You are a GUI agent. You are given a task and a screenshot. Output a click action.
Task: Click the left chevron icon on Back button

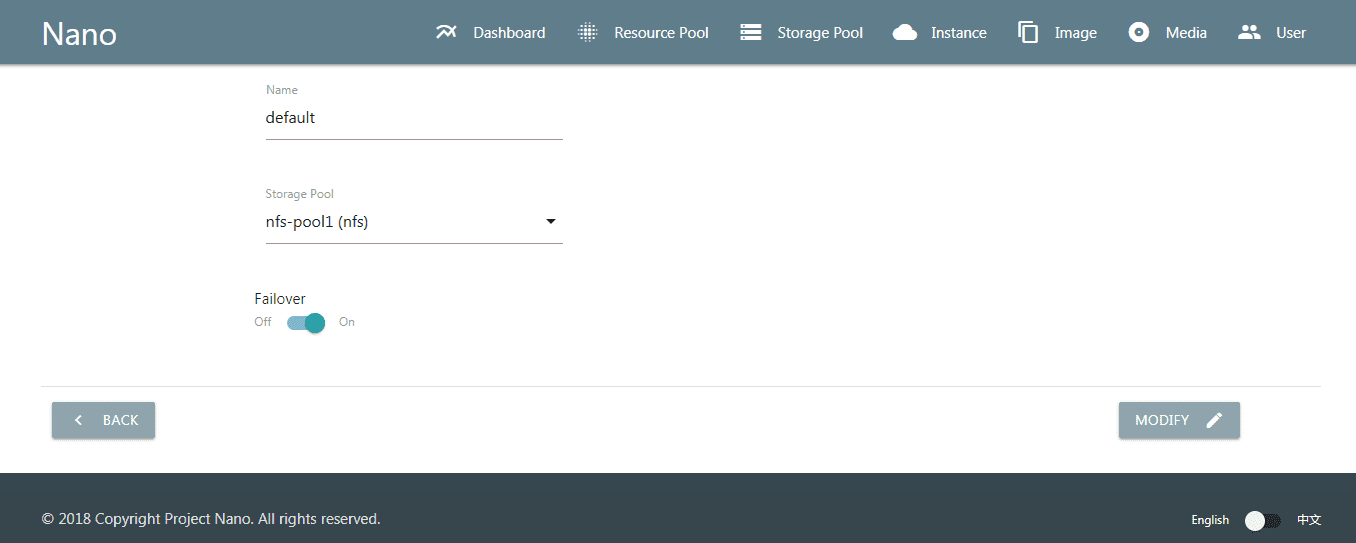tap(78, 420)
